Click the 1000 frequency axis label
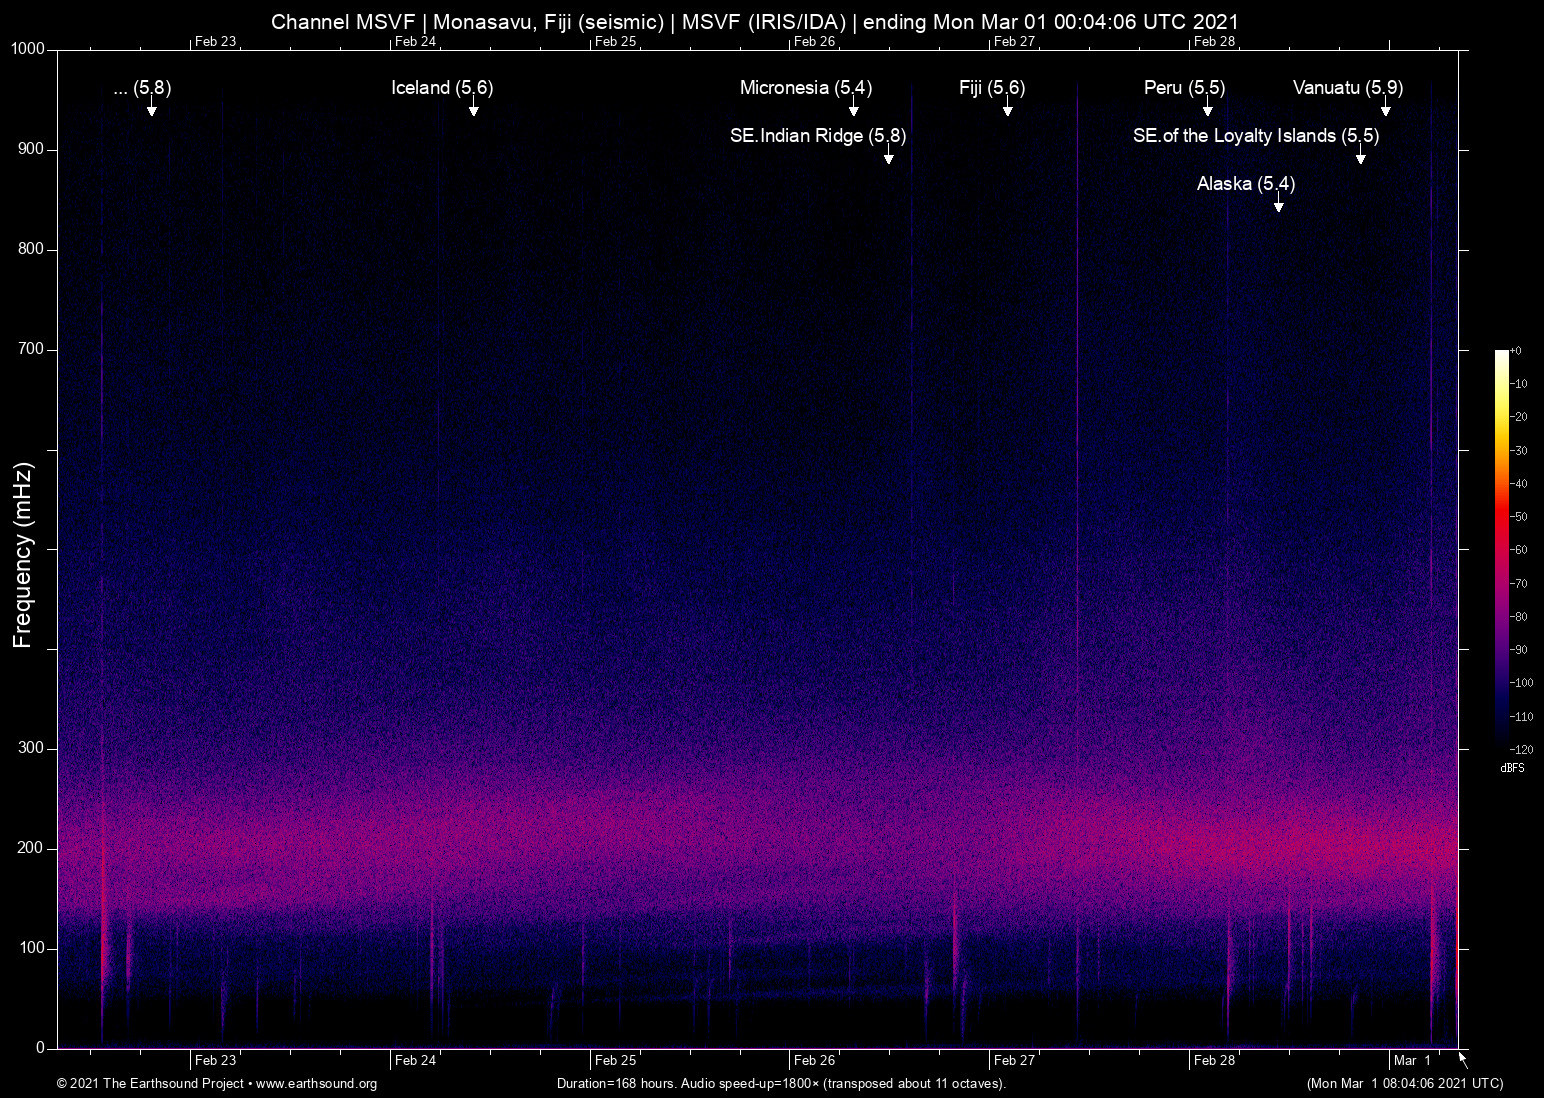Screen dimensions: 1544x1098 27,49
